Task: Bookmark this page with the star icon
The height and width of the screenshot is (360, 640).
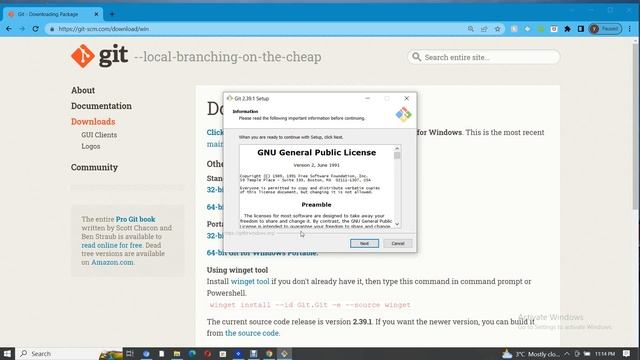Action: point(498,29)
